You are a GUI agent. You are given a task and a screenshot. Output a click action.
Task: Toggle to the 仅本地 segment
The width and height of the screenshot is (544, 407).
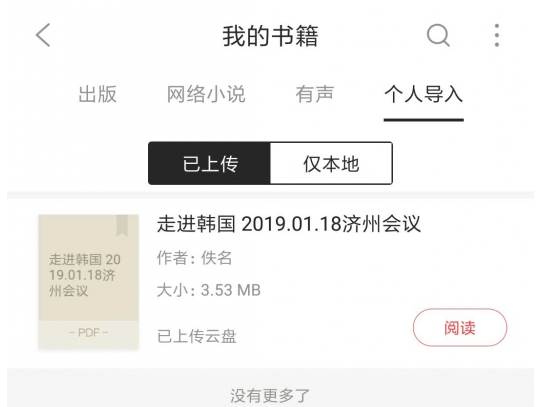pyautogui.click(x=331, y=163)
